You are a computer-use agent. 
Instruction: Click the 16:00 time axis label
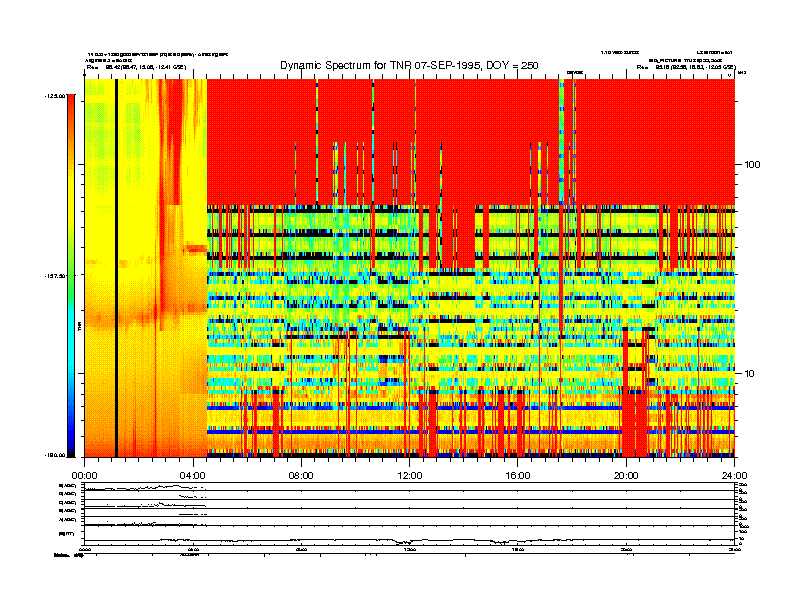518,475
